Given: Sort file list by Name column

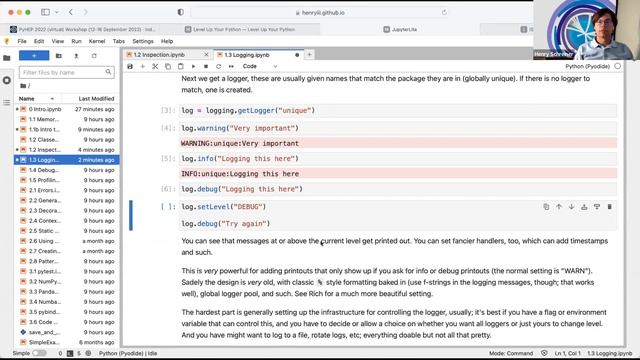Looking at the screenshot, I should tap(38, 99).
